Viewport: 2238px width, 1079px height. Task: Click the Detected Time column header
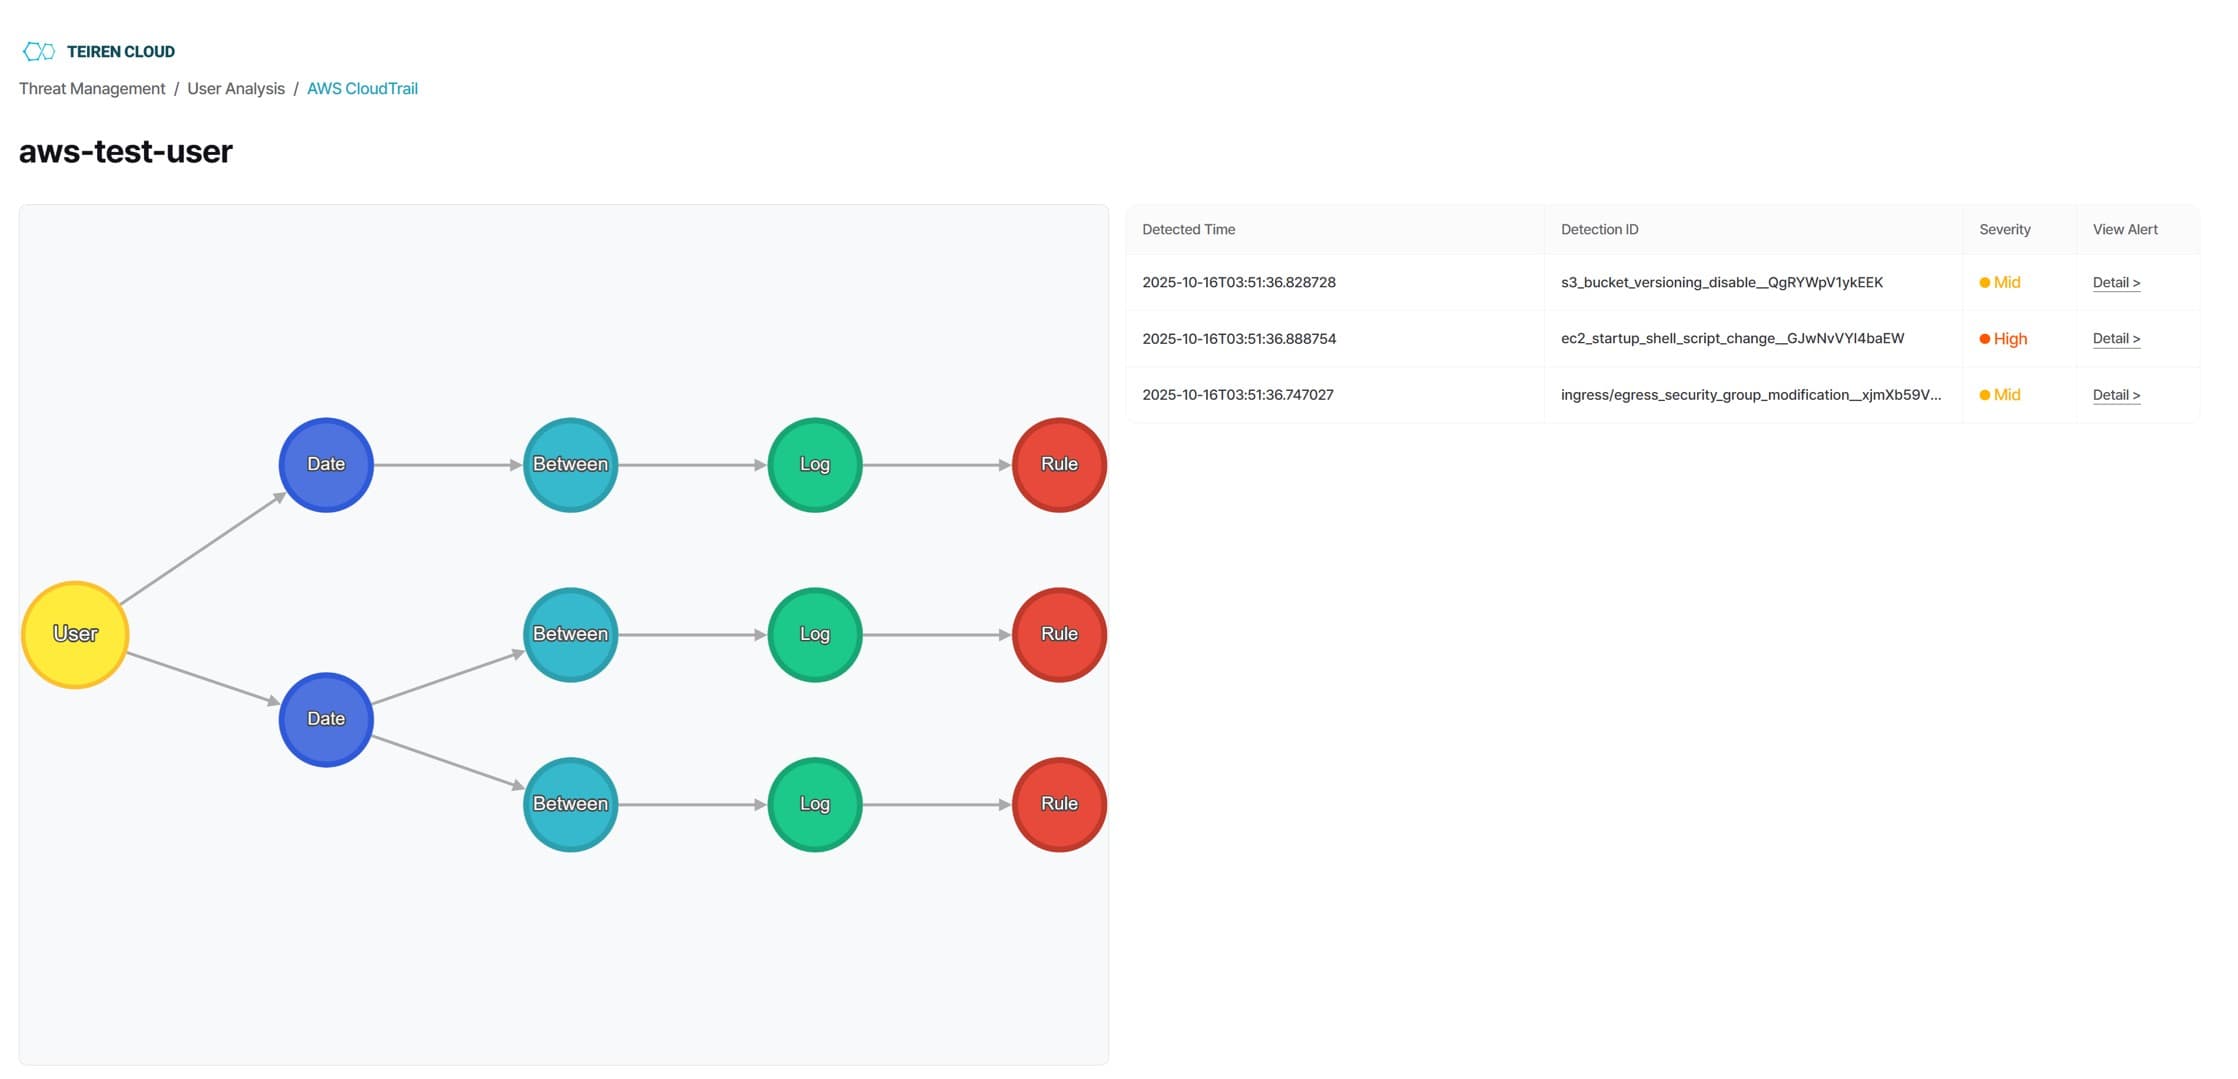tap(1188, 229)
